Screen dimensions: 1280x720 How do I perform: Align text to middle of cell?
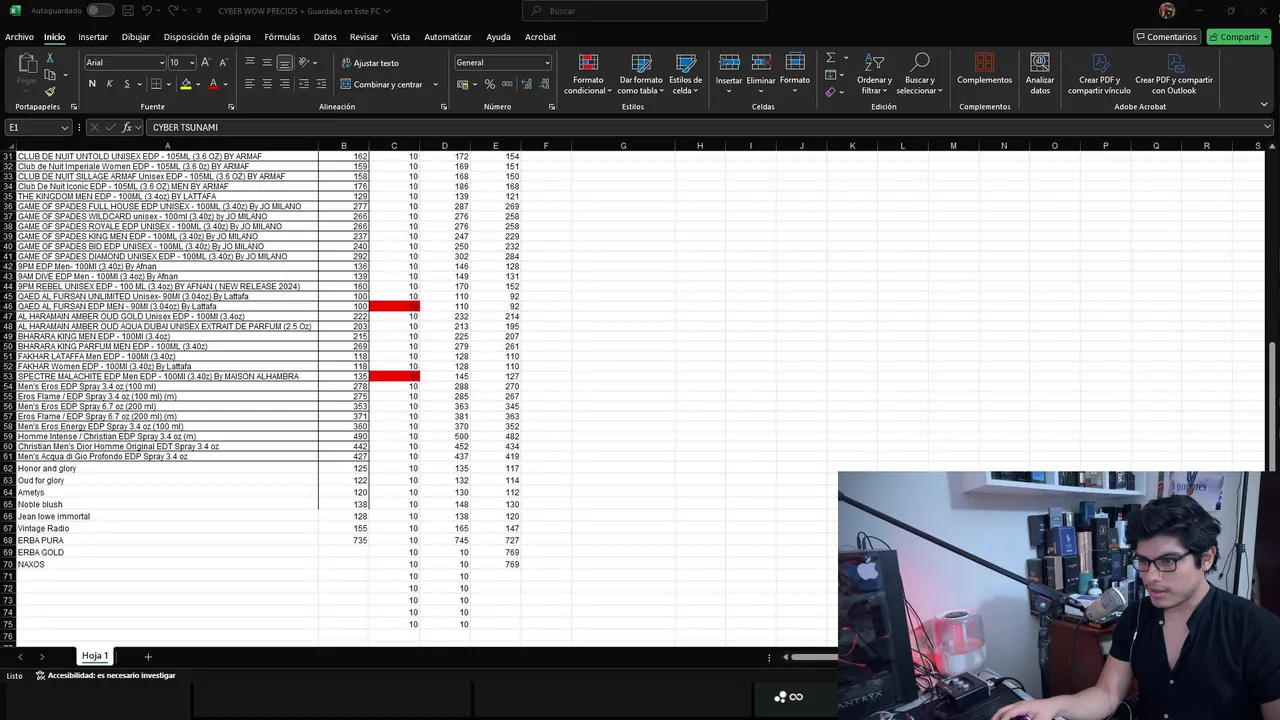(x=267, y=62)
